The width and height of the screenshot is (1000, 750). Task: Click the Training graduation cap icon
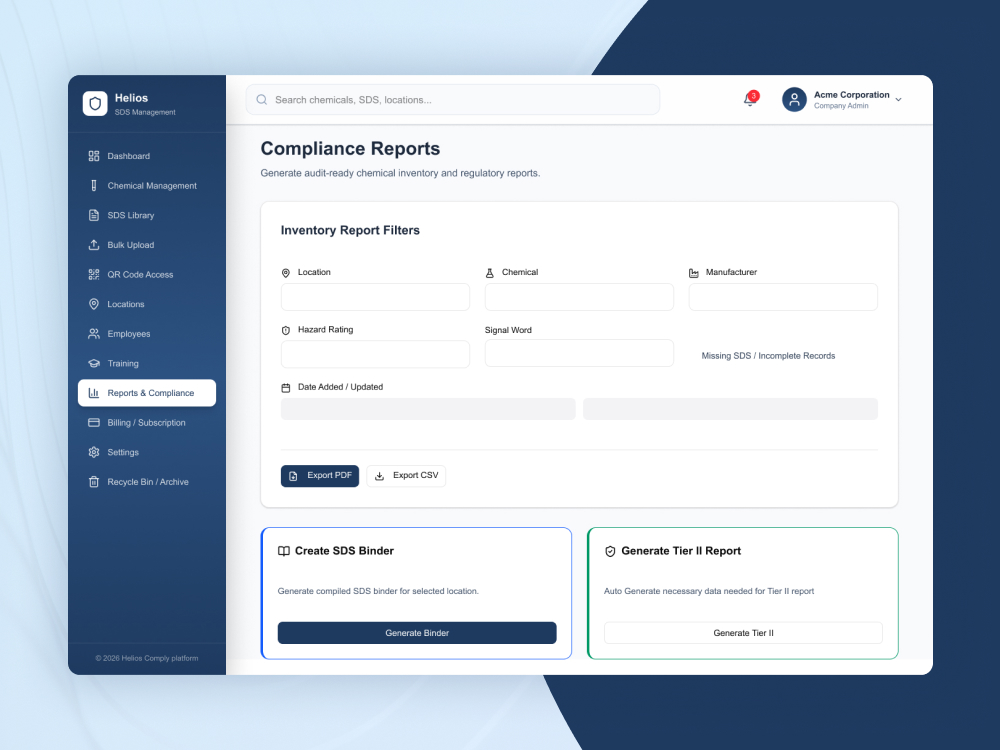pyautogui.click(x=94, y=364)
